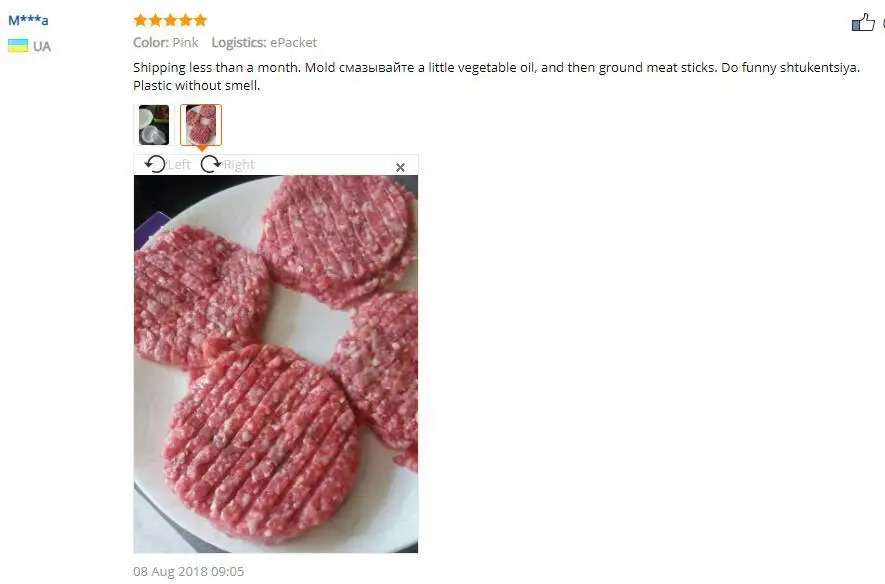
Task: Select the burger patties review thumbnail
Action: pos(201,125)
